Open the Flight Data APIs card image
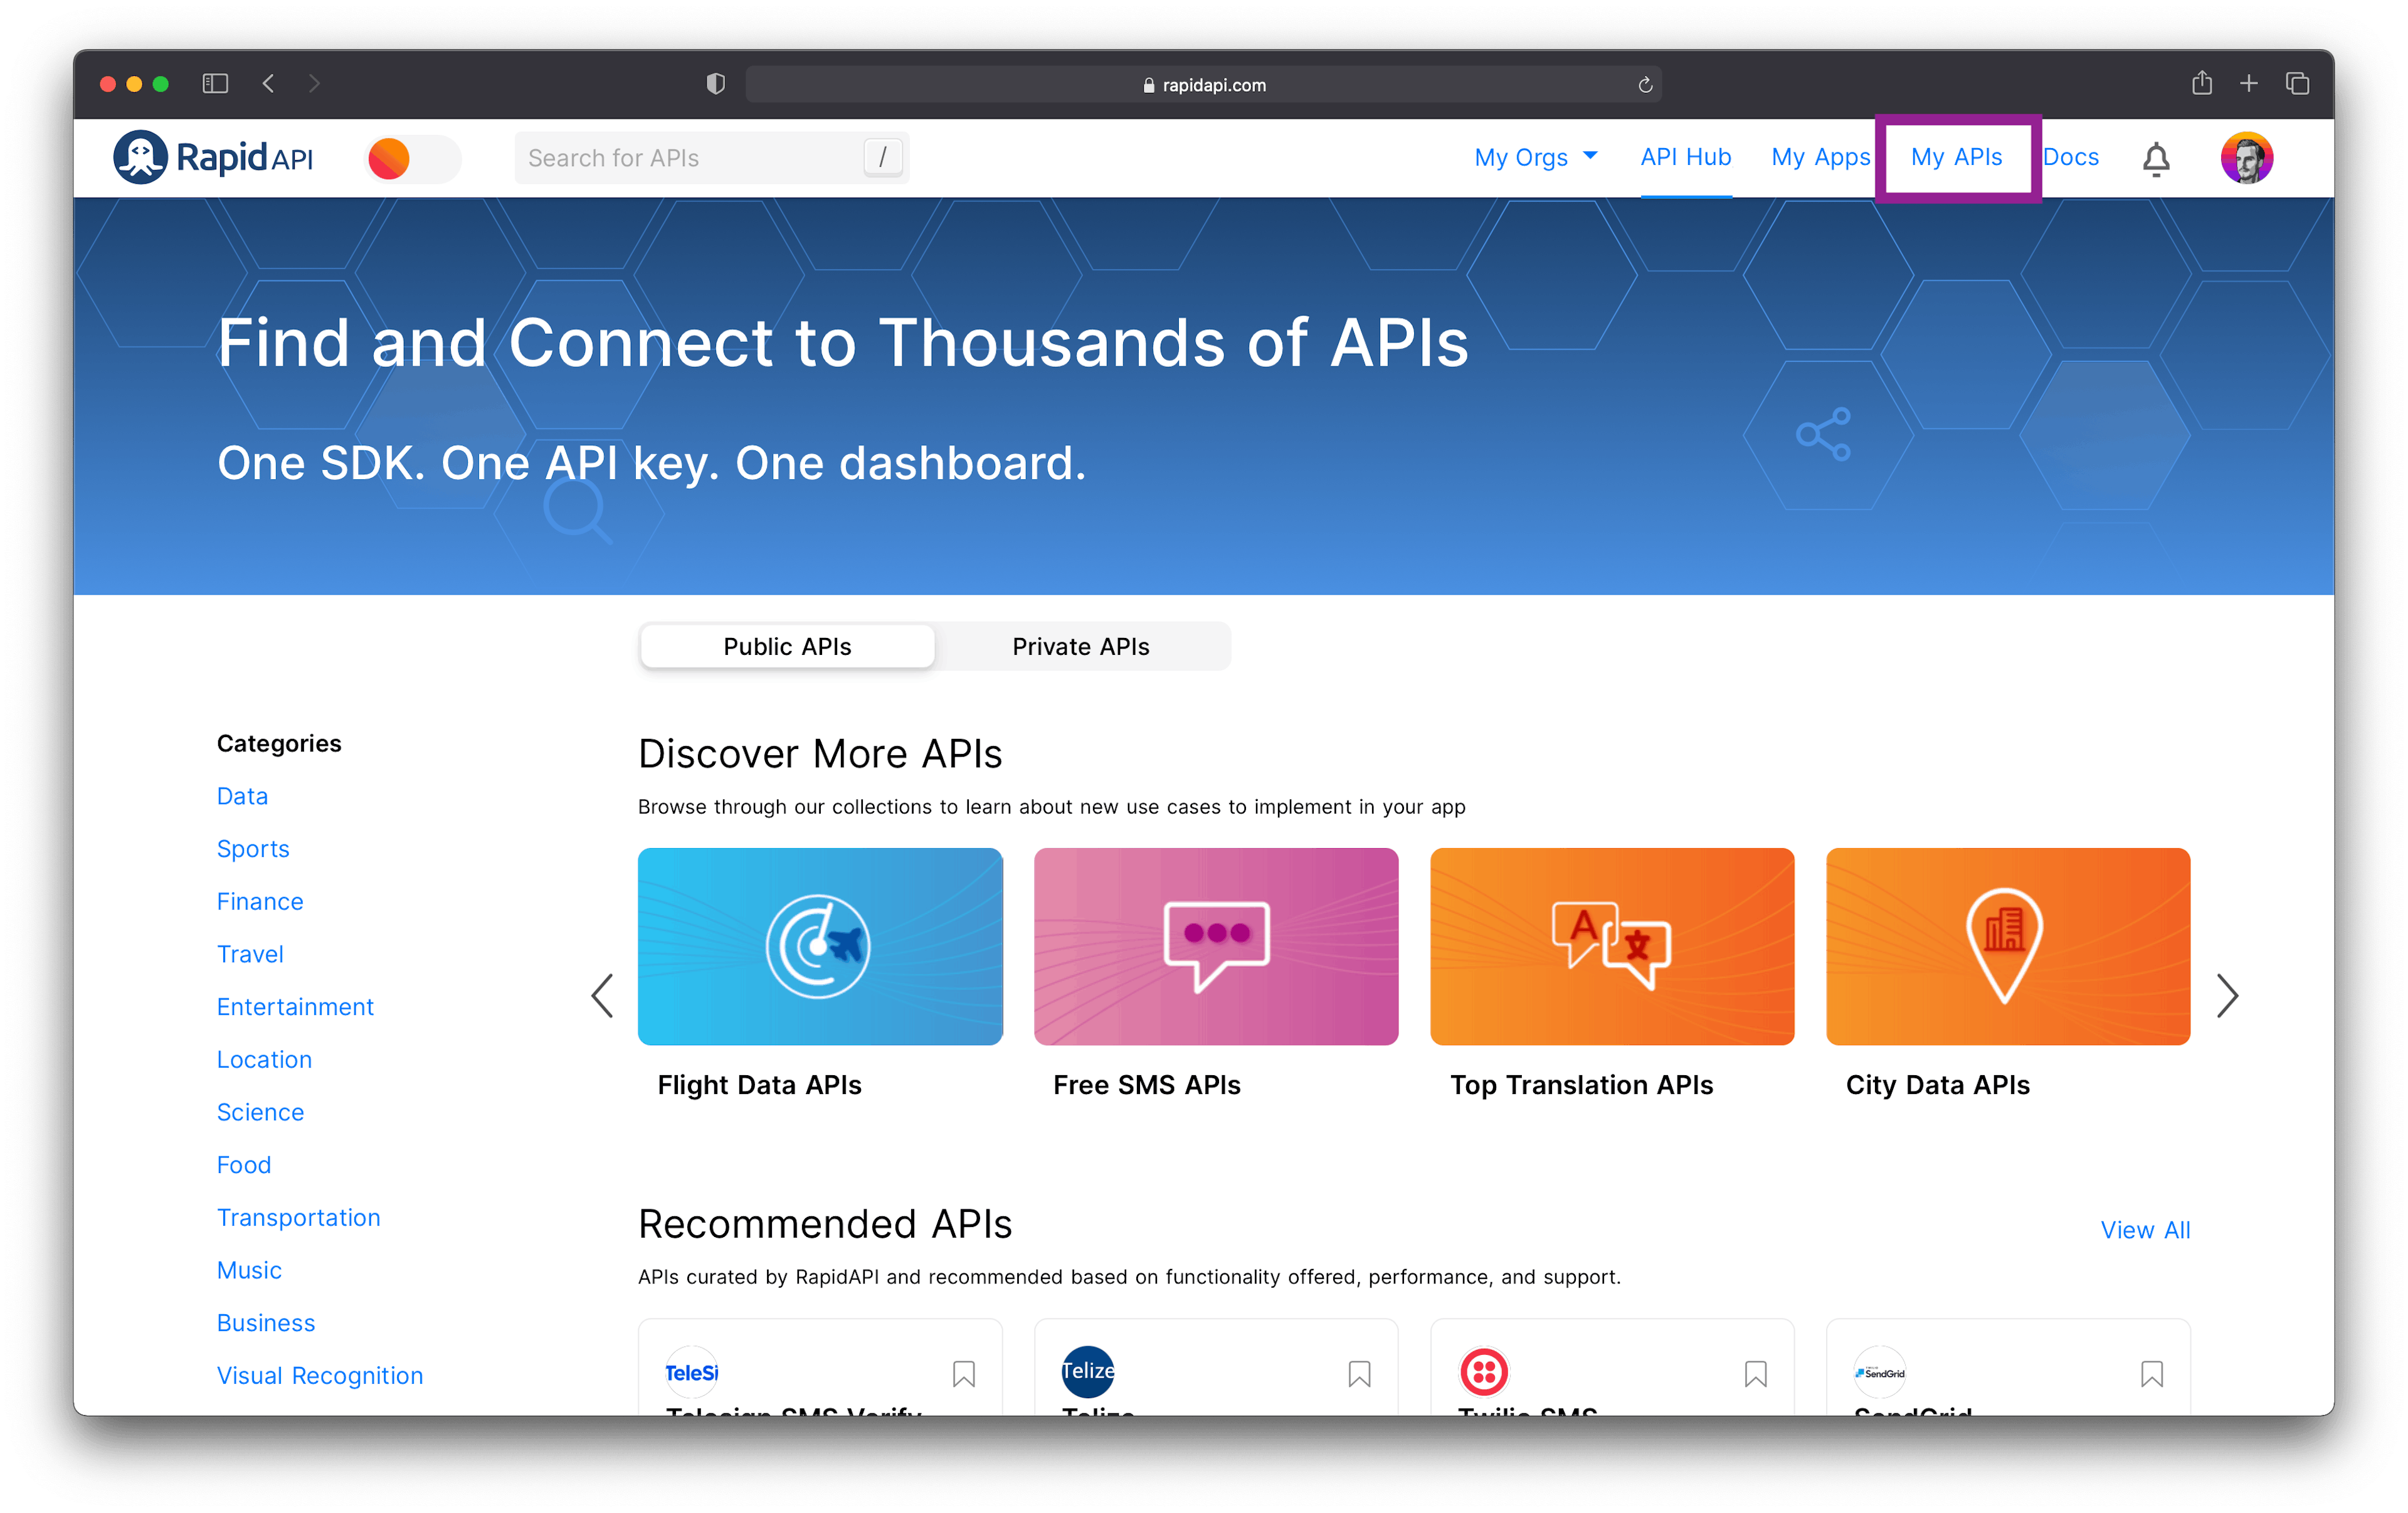Screen dimensions: 2408x1513 [x=820, y=946]
